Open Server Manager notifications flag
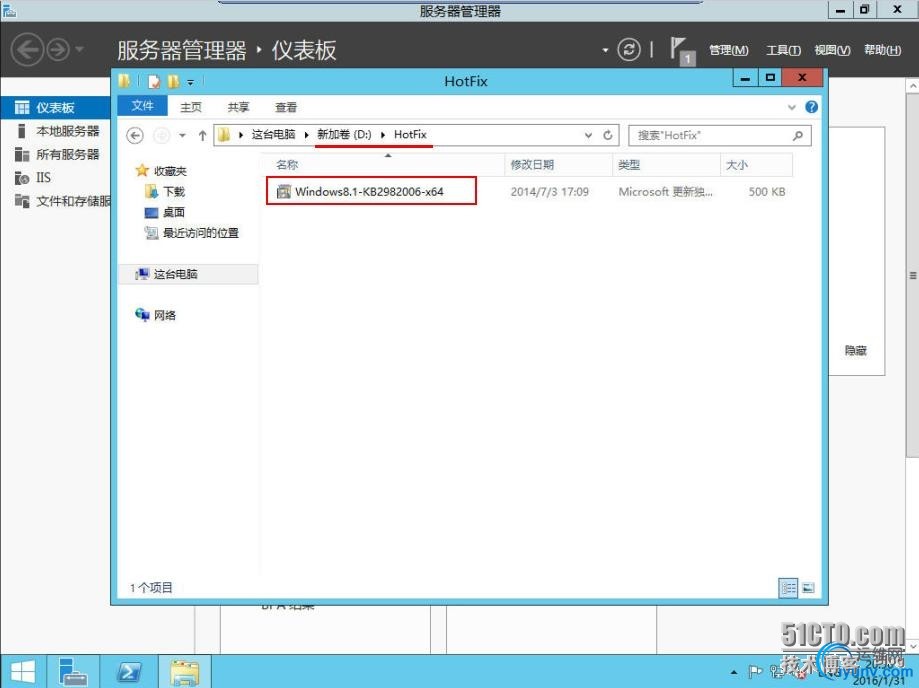Screen dimensions: 919x688 [x=682, y=51]
